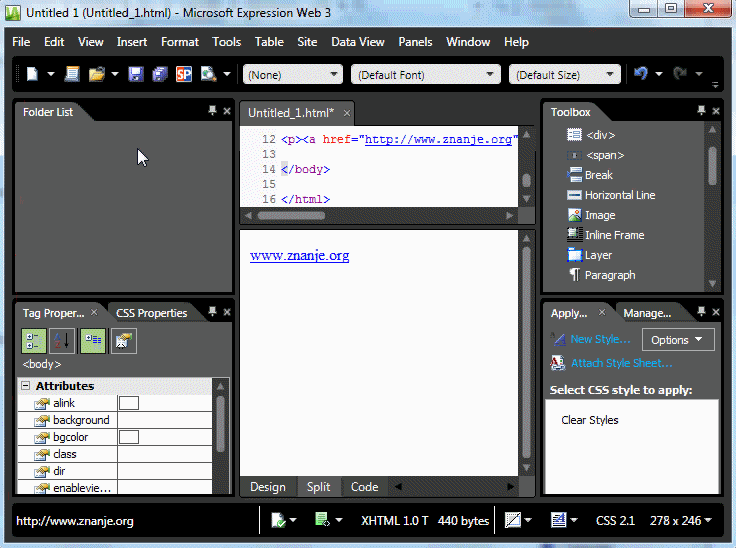Click the Save icon in toolbar
The height and width of the screenshot is (548, 736).
click(135, 74)
